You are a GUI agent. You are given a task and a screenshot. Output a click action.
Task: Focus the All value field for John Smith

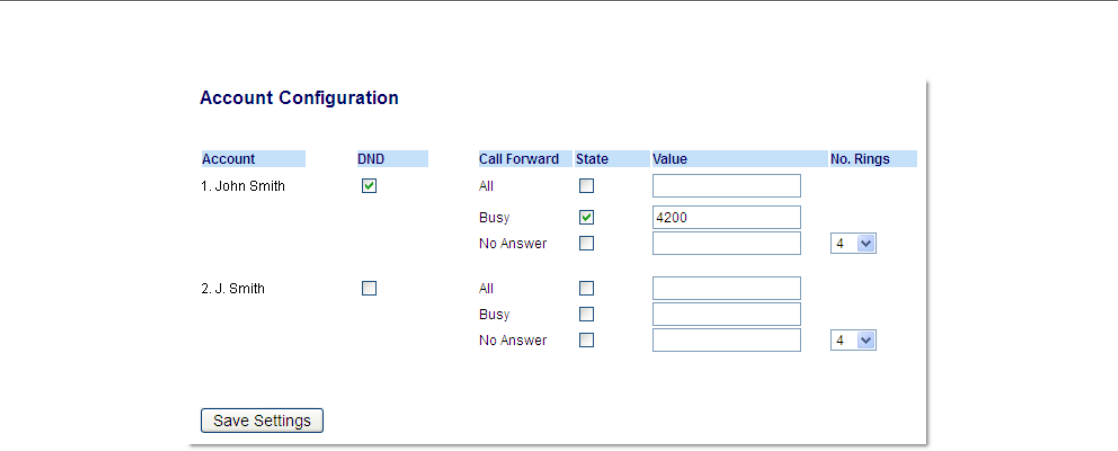click(727, 186)
